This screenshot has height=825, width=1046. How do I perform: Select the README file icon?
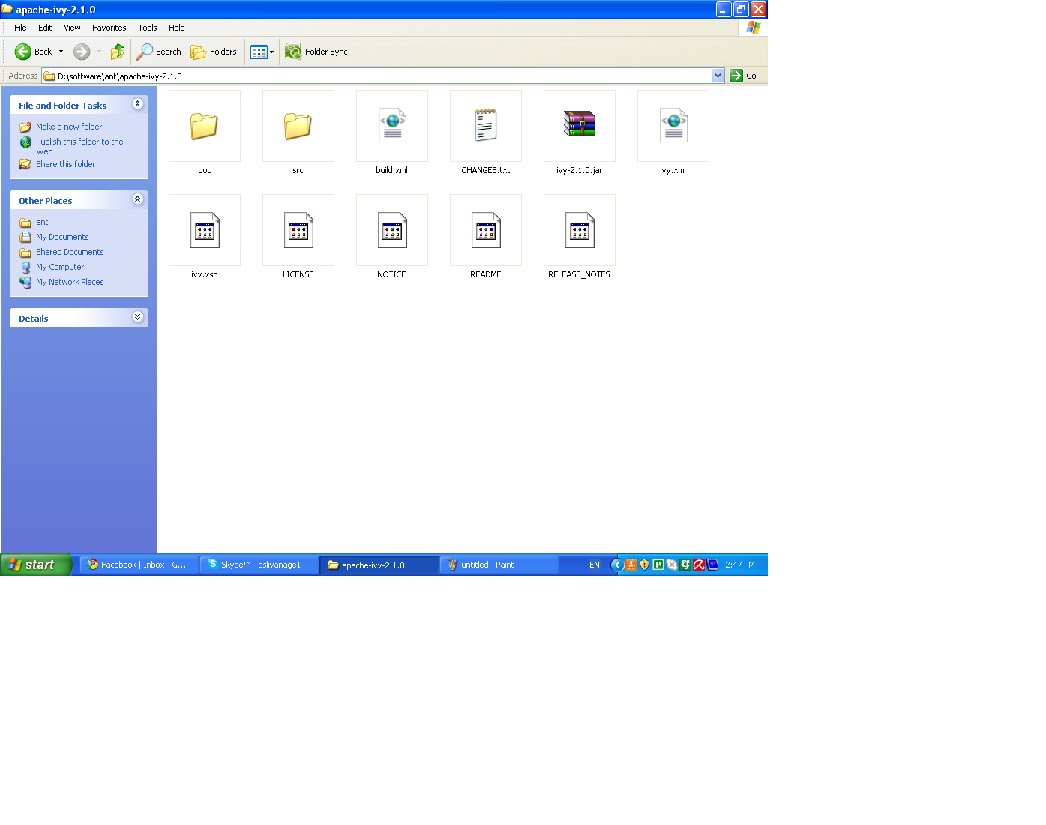tap(486, 230)
